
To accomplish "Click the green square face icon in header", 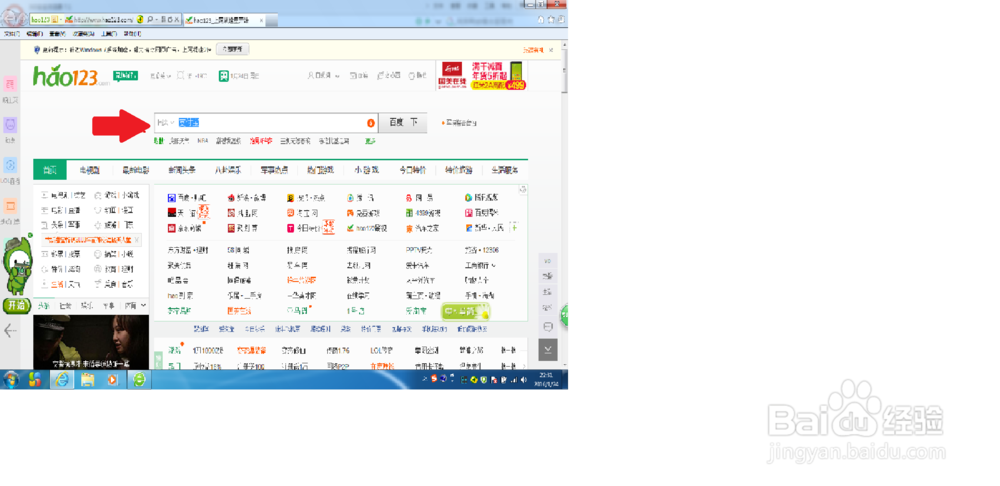I will 224,76.
